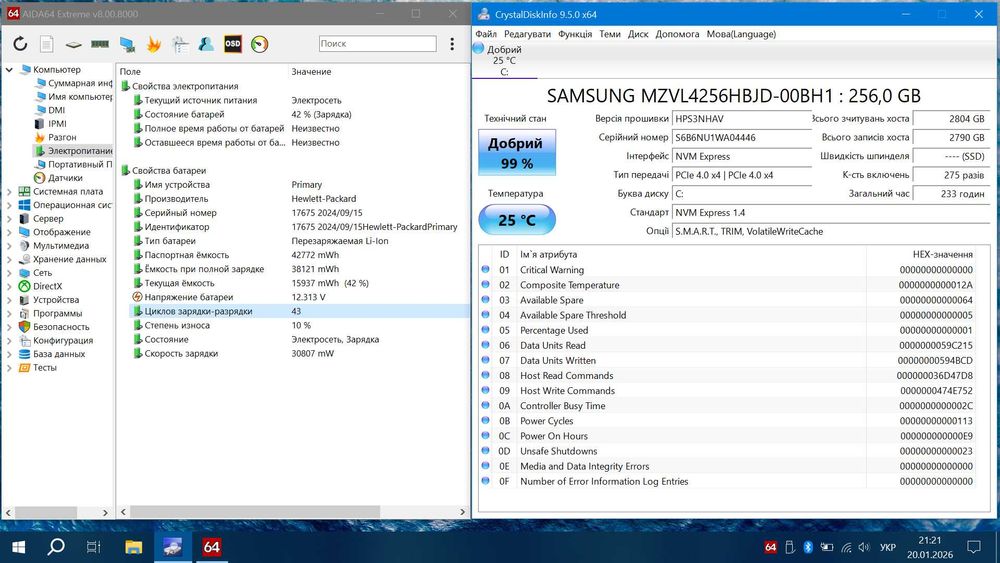Open the Мова(Language) menu
The height and width of the screenshot is (563, 1000).
click(x=741, y=34)
